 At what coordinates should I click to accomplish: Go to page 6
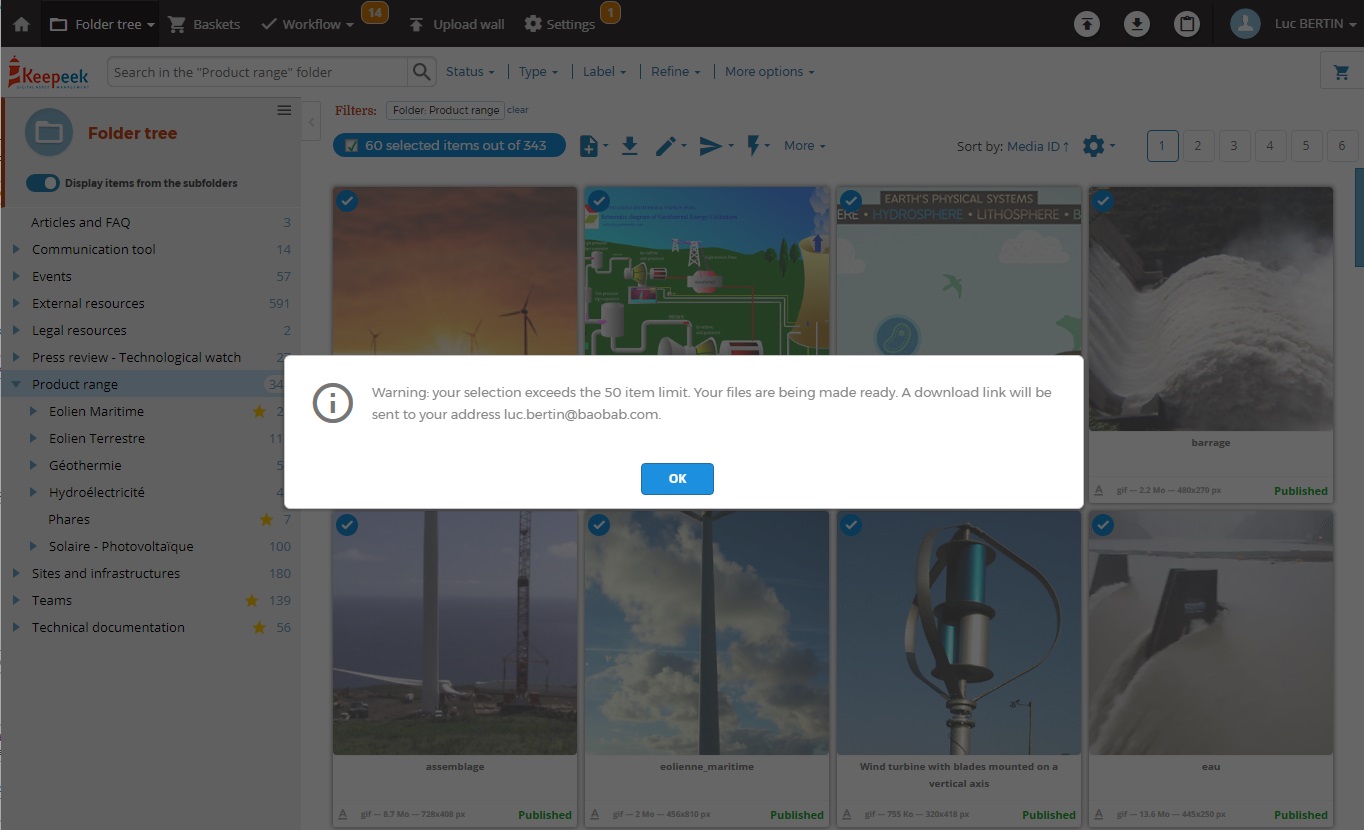pos(1342,146)
